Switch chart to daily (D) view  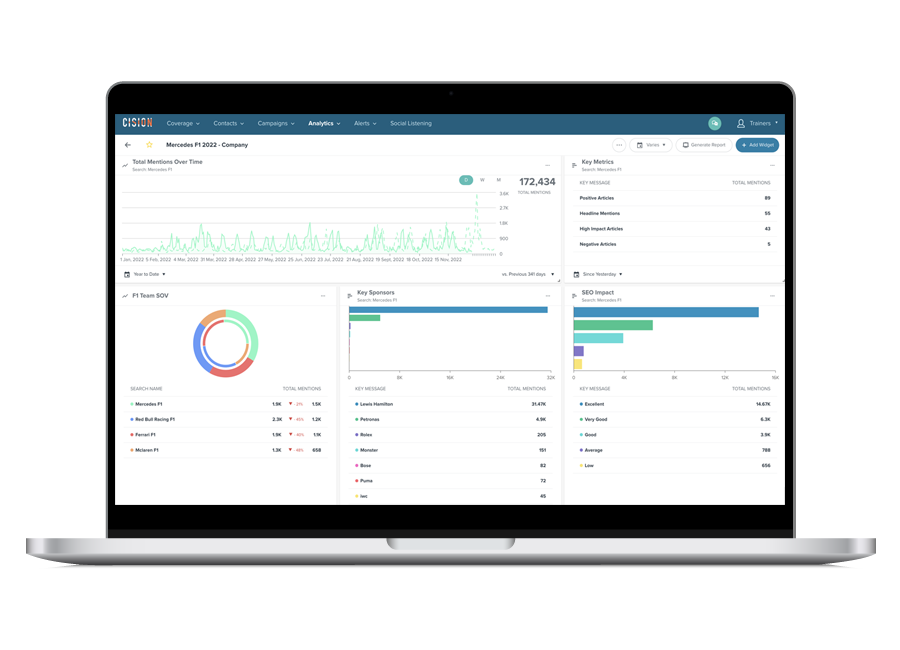click(465, 180)
